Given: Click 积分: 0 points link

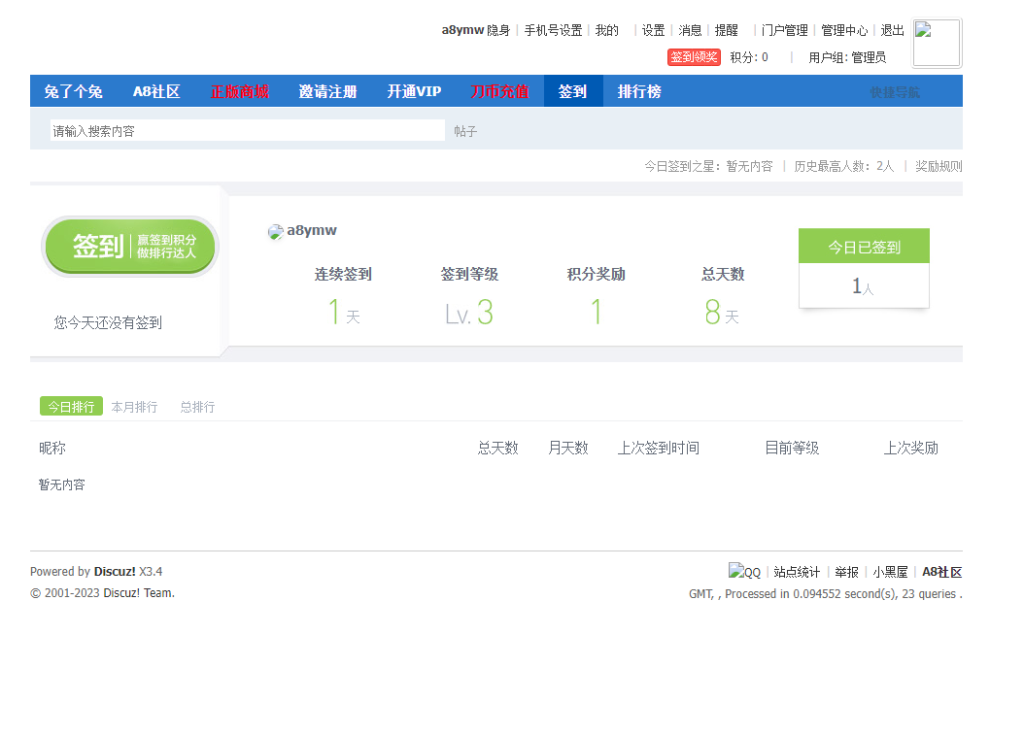Looking at the screenshot, I should click(749, 57).
